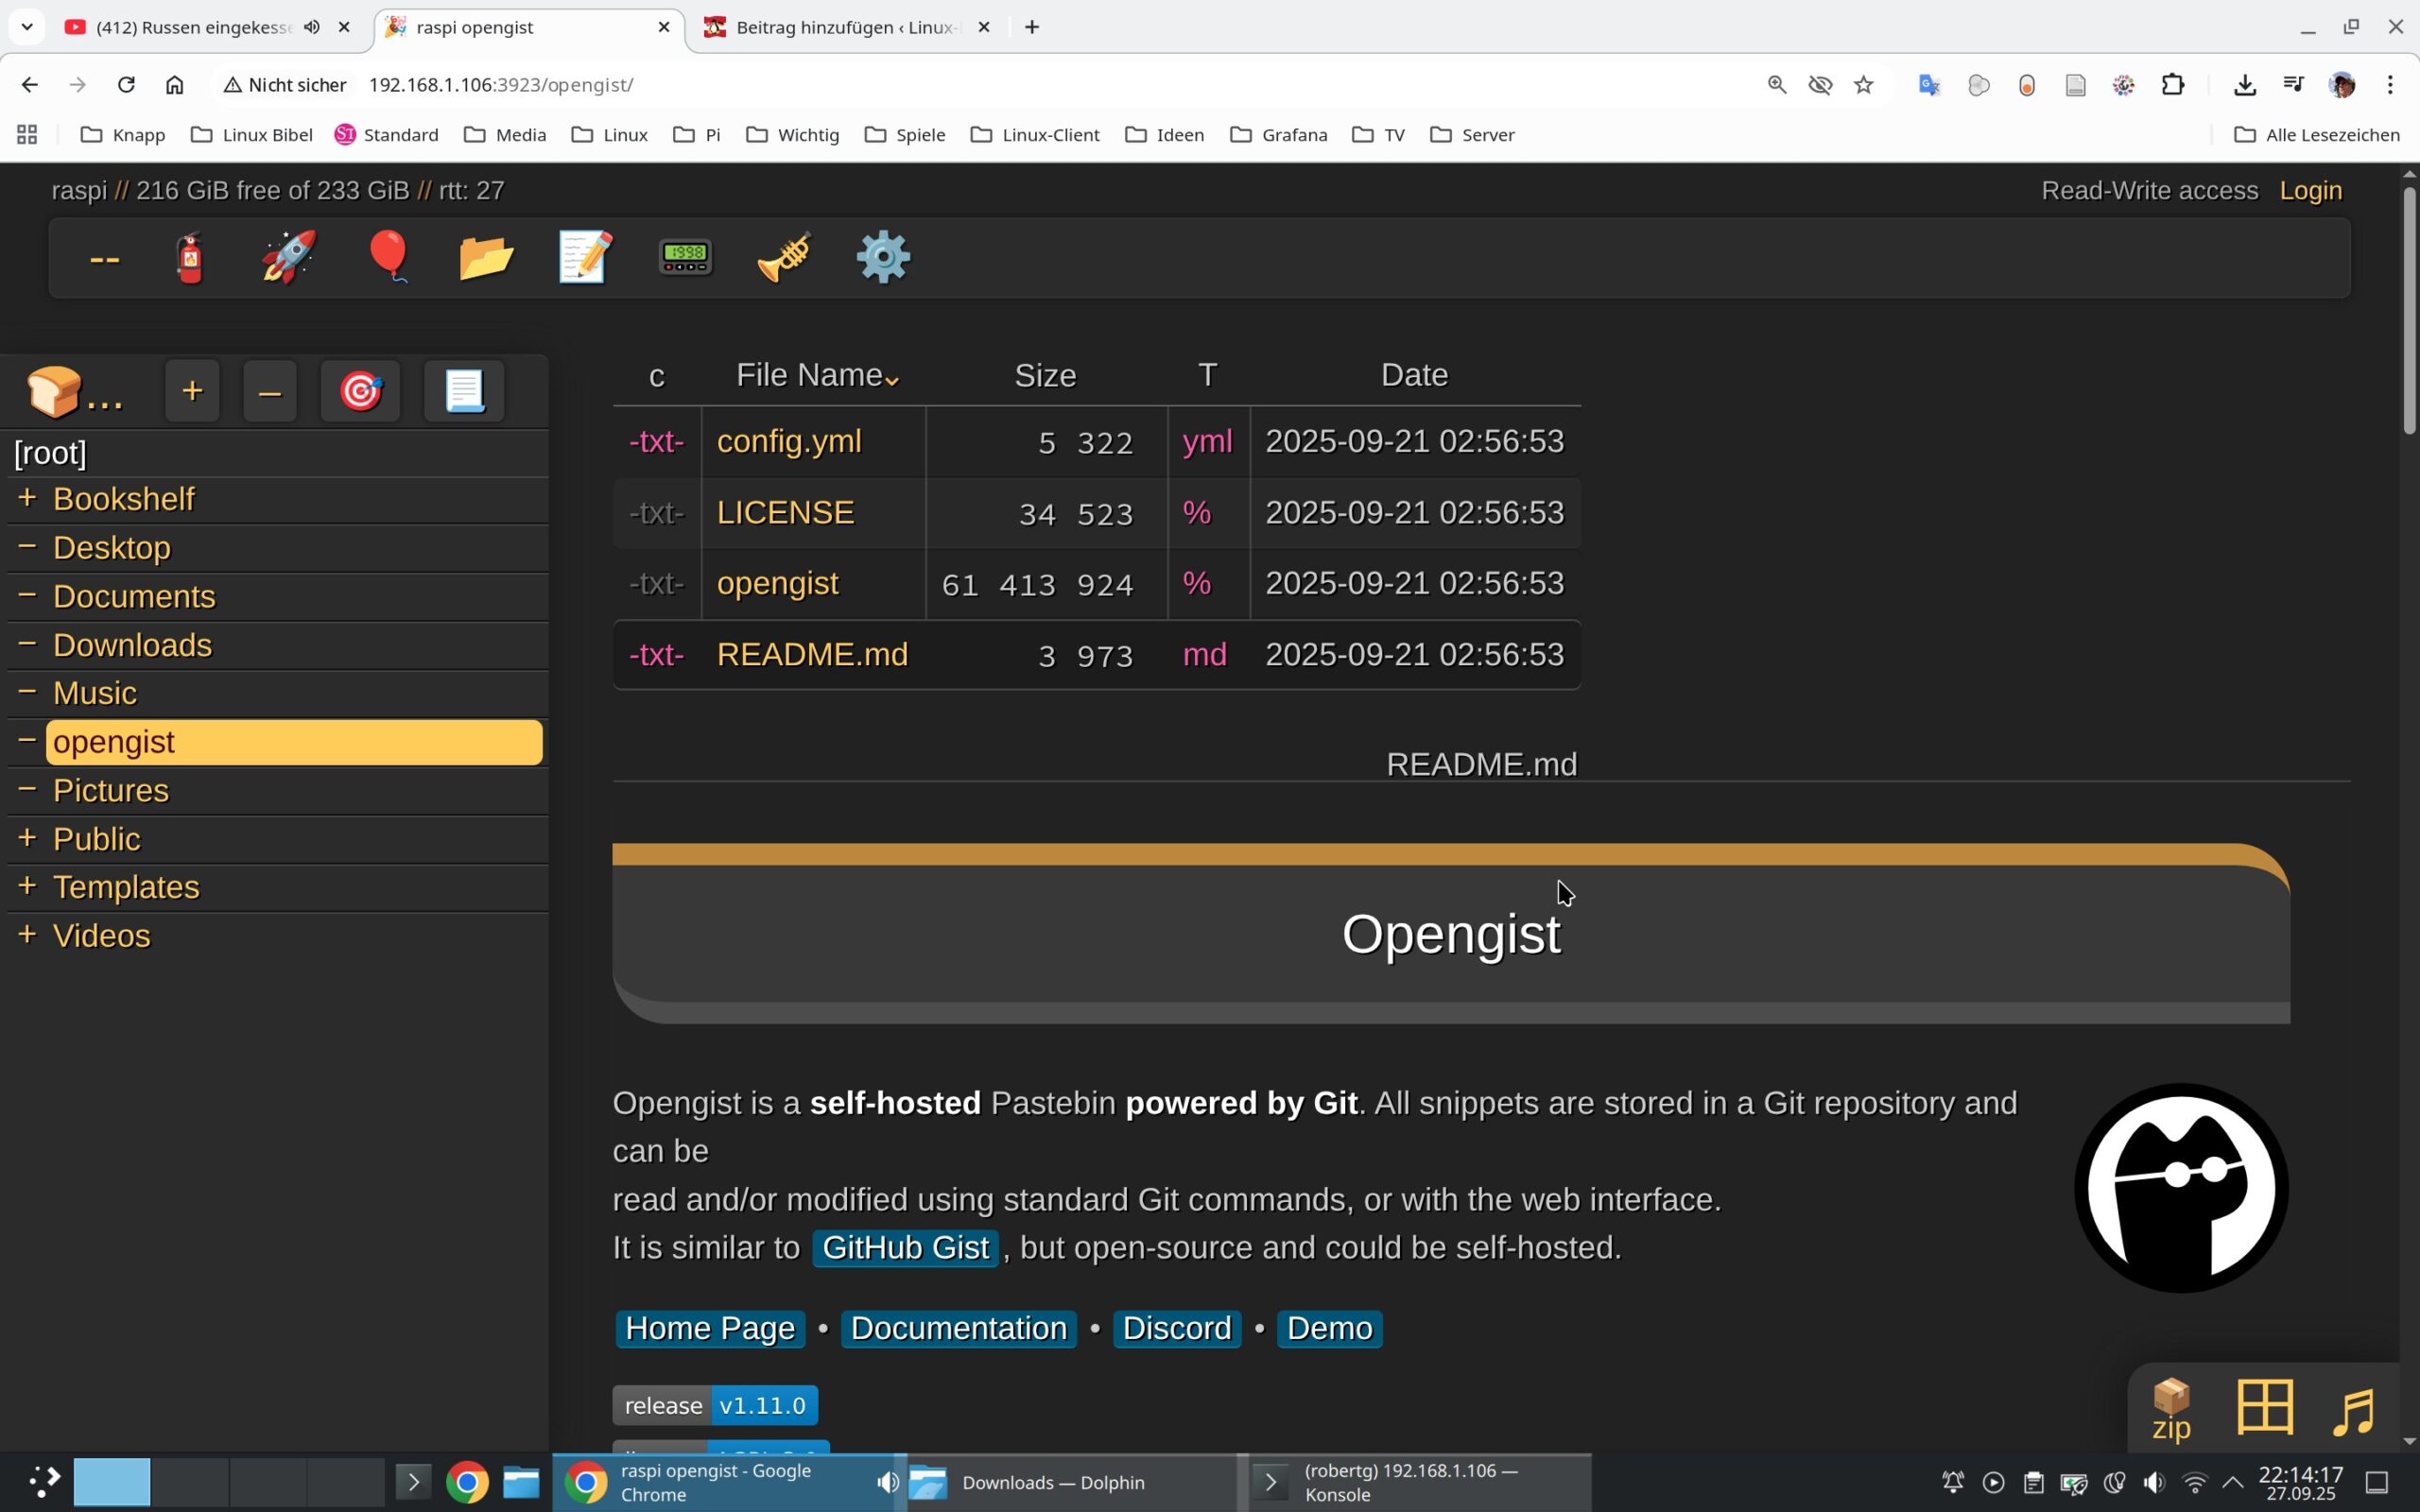This screenshot has width=2420, height=1512.
Task: Click the Login link
Action: click(x=2310, y=190)
